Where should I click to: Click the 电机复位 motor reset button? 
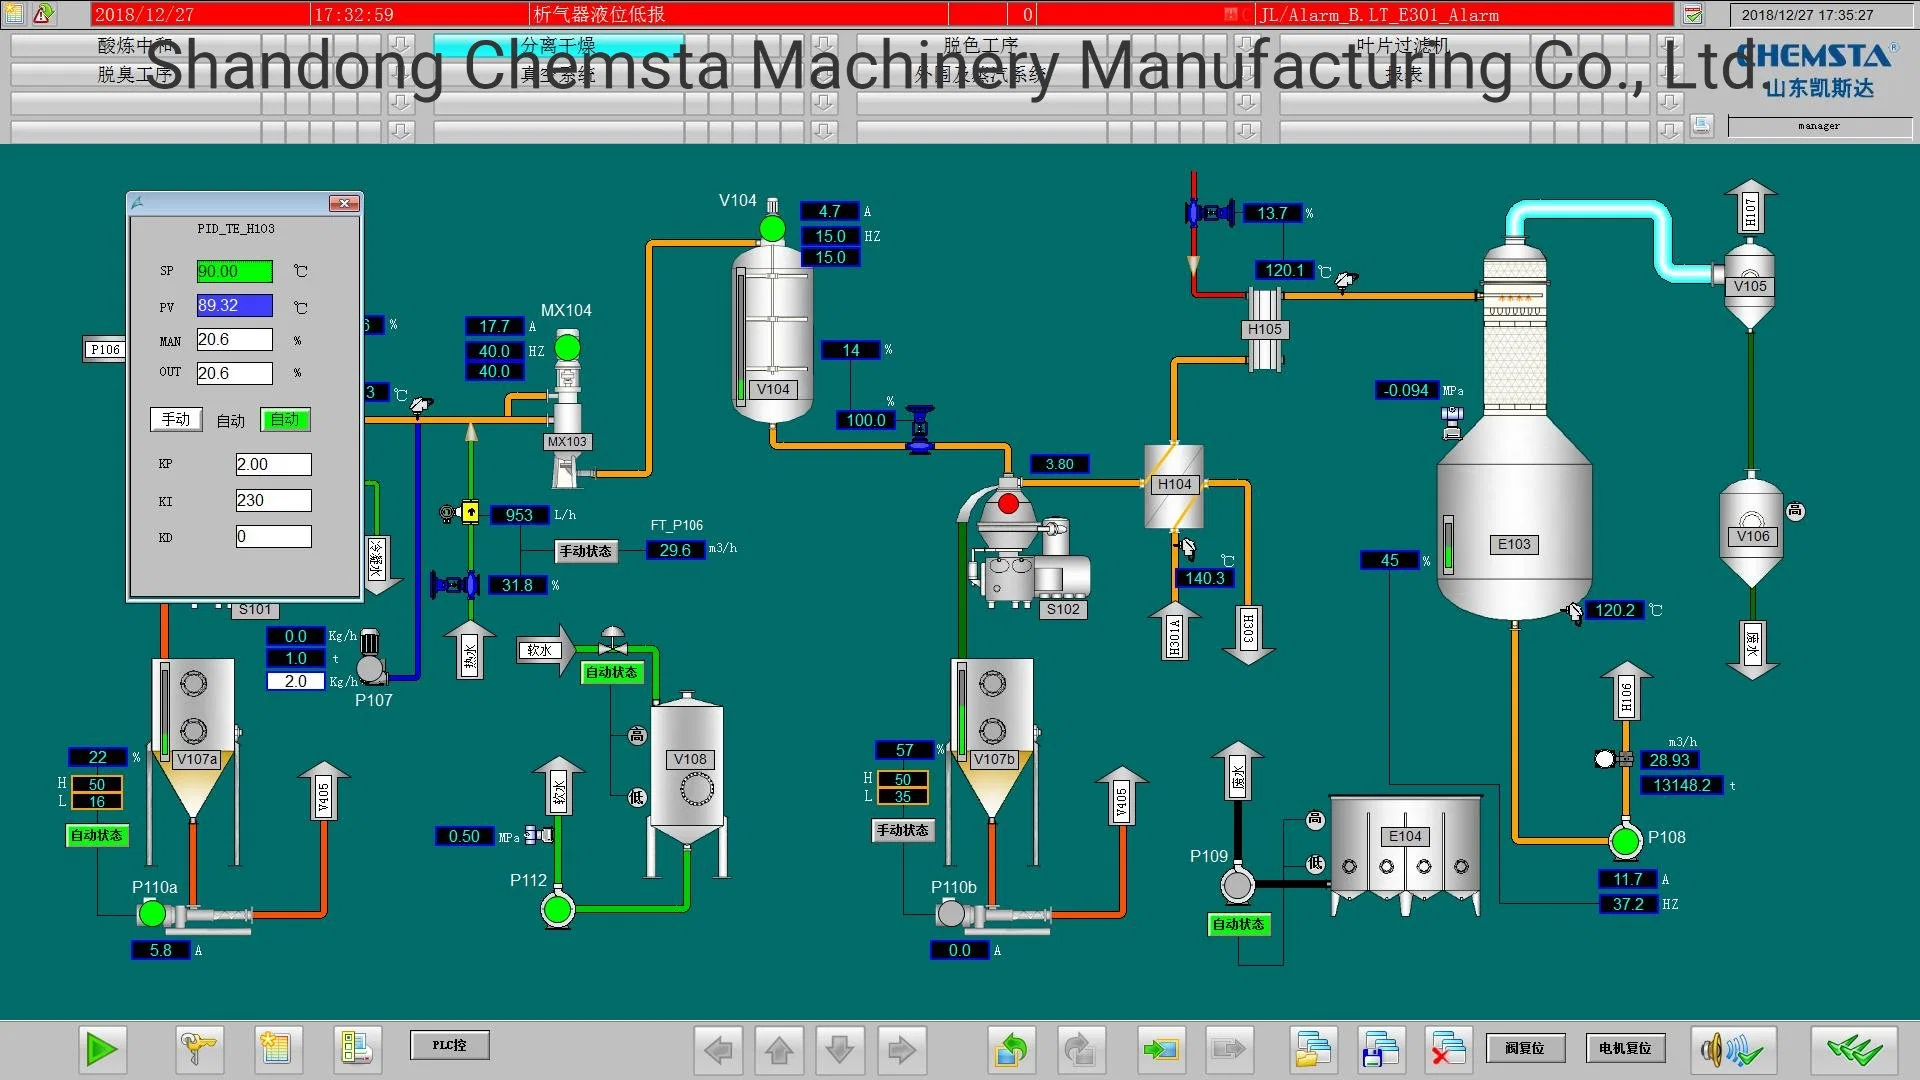[x=1625, y=1048]
